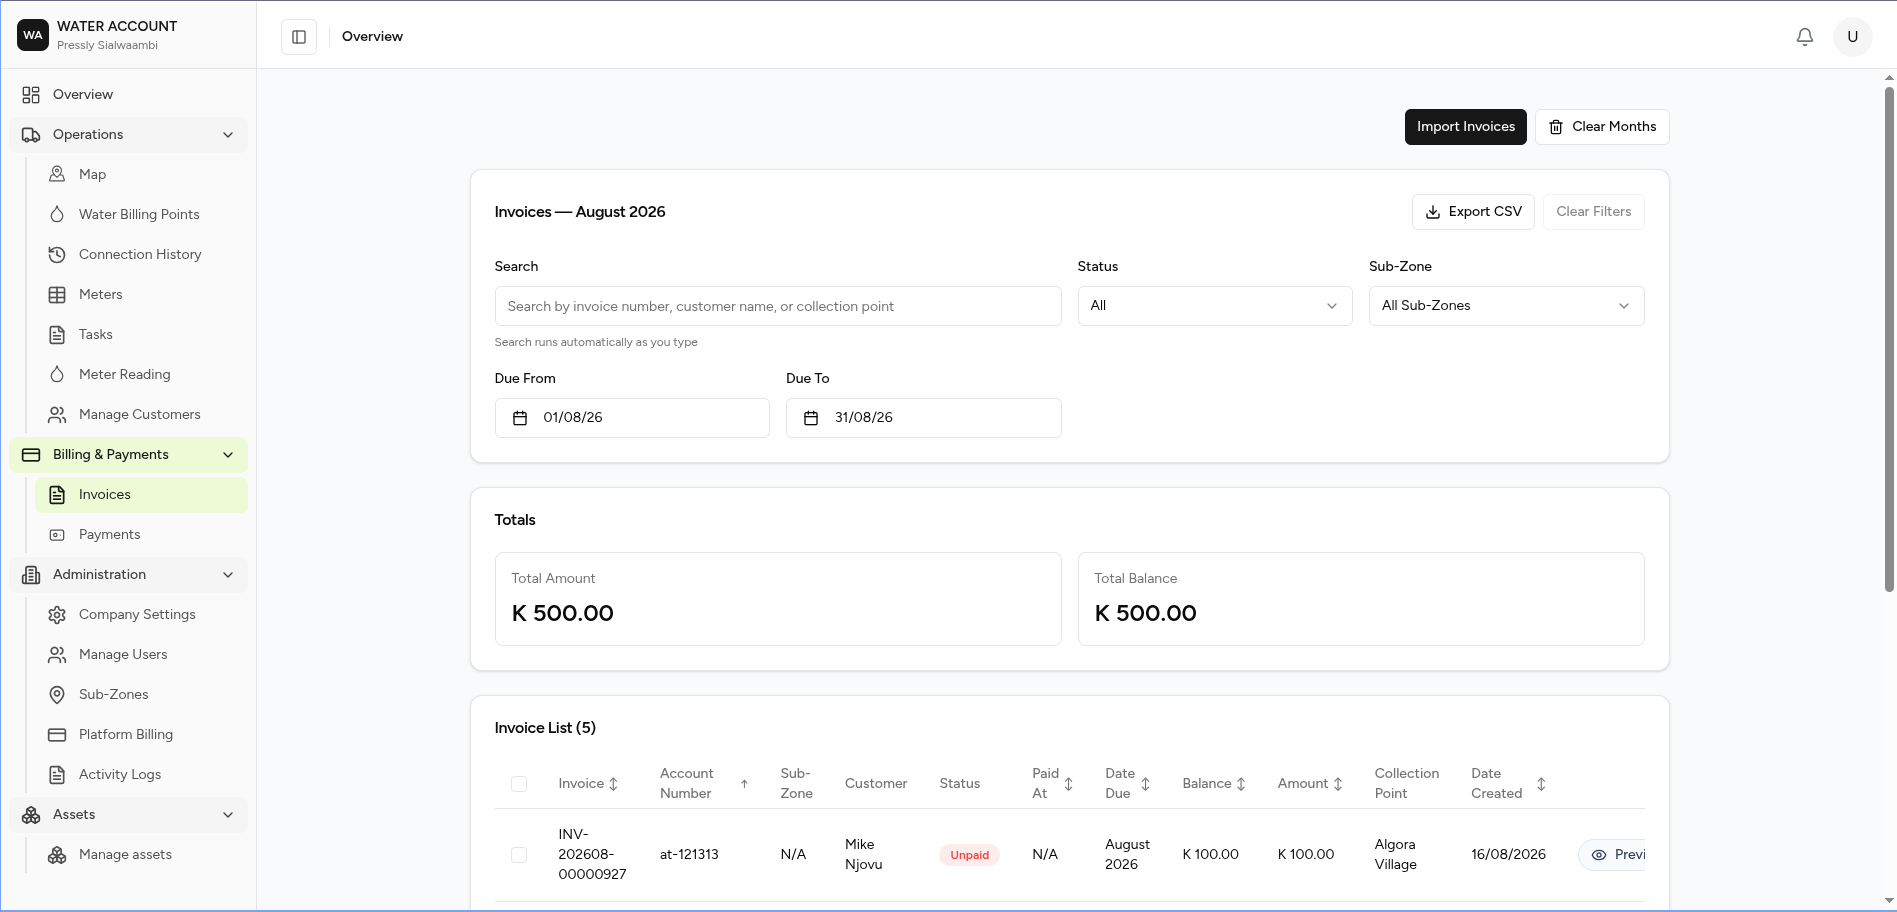Click the Sub-Zones location pin icon
1897x912 pixels.
[x=57, y=695]
